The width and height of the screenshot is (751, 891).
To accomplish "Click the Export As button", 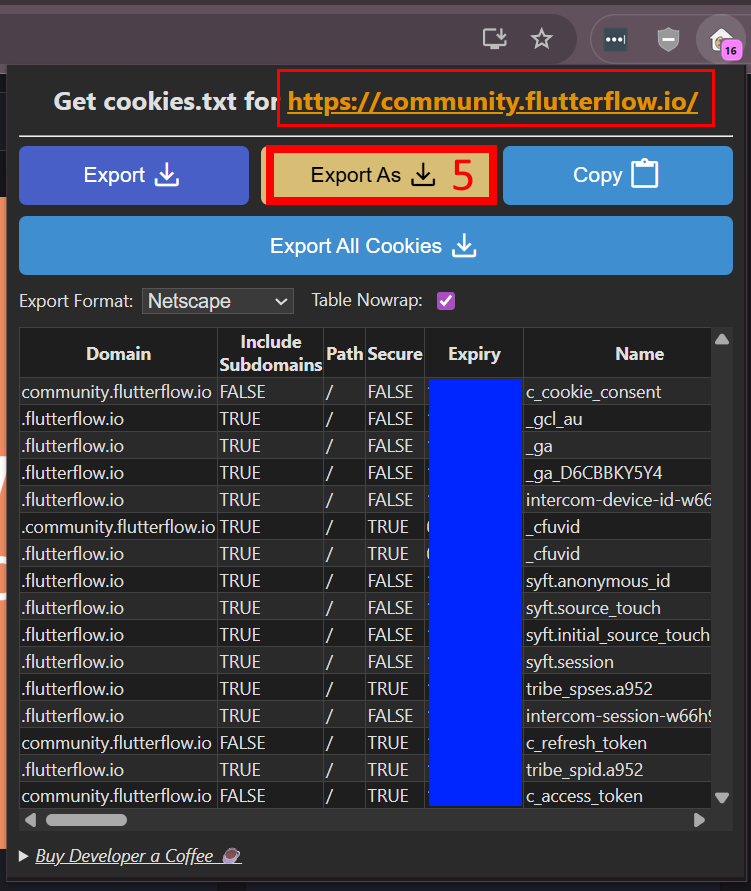I will (x=379, y=175).
